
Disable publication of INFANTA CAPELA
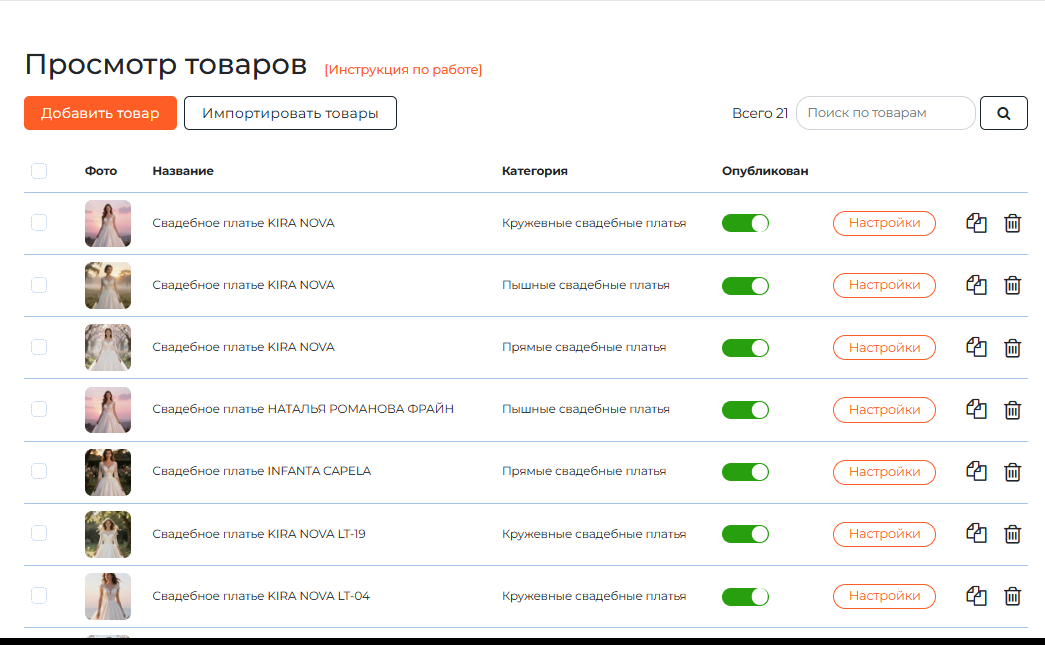(745, 472)
